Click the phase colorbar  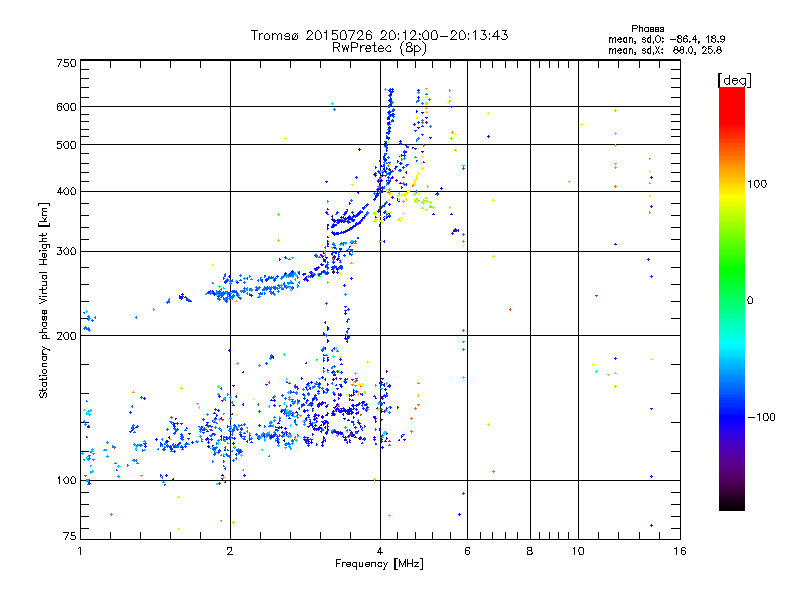tap(732, 299)
